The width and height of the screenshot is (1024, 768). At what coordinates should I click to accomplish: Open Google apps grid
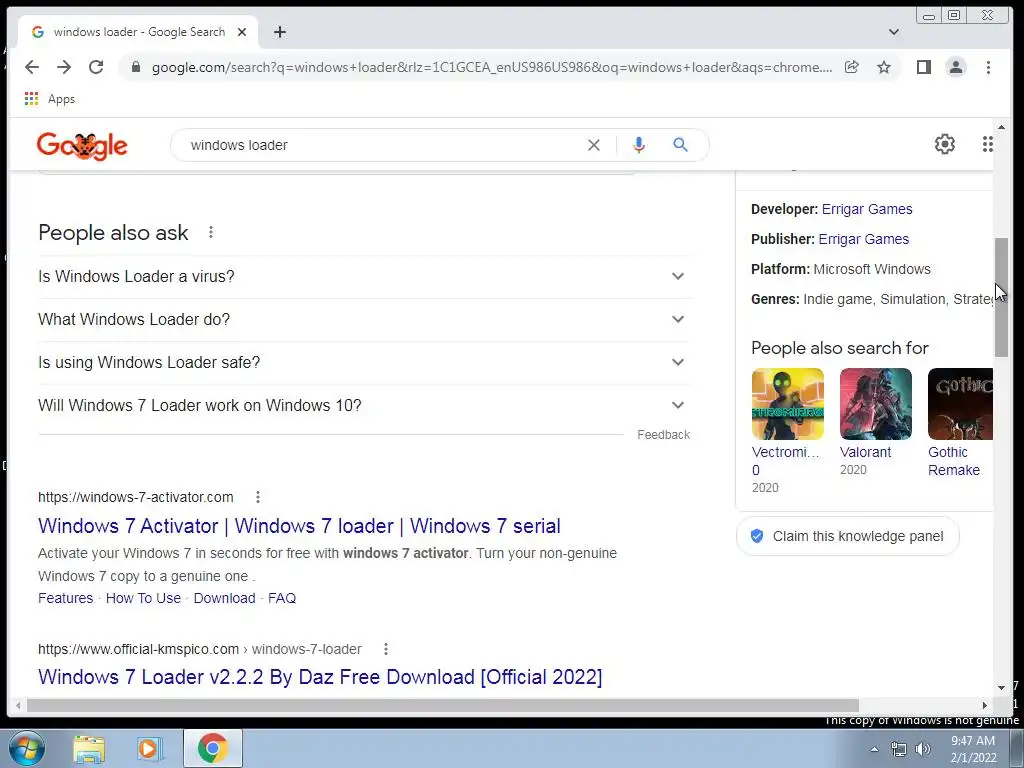[x=987, y=144]
